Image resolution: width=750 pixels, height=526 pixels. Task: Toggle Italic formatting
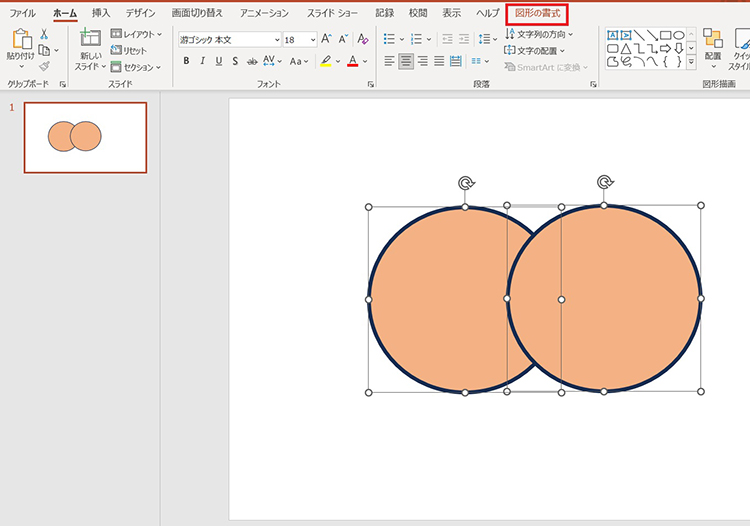click(x=203, y=61)
